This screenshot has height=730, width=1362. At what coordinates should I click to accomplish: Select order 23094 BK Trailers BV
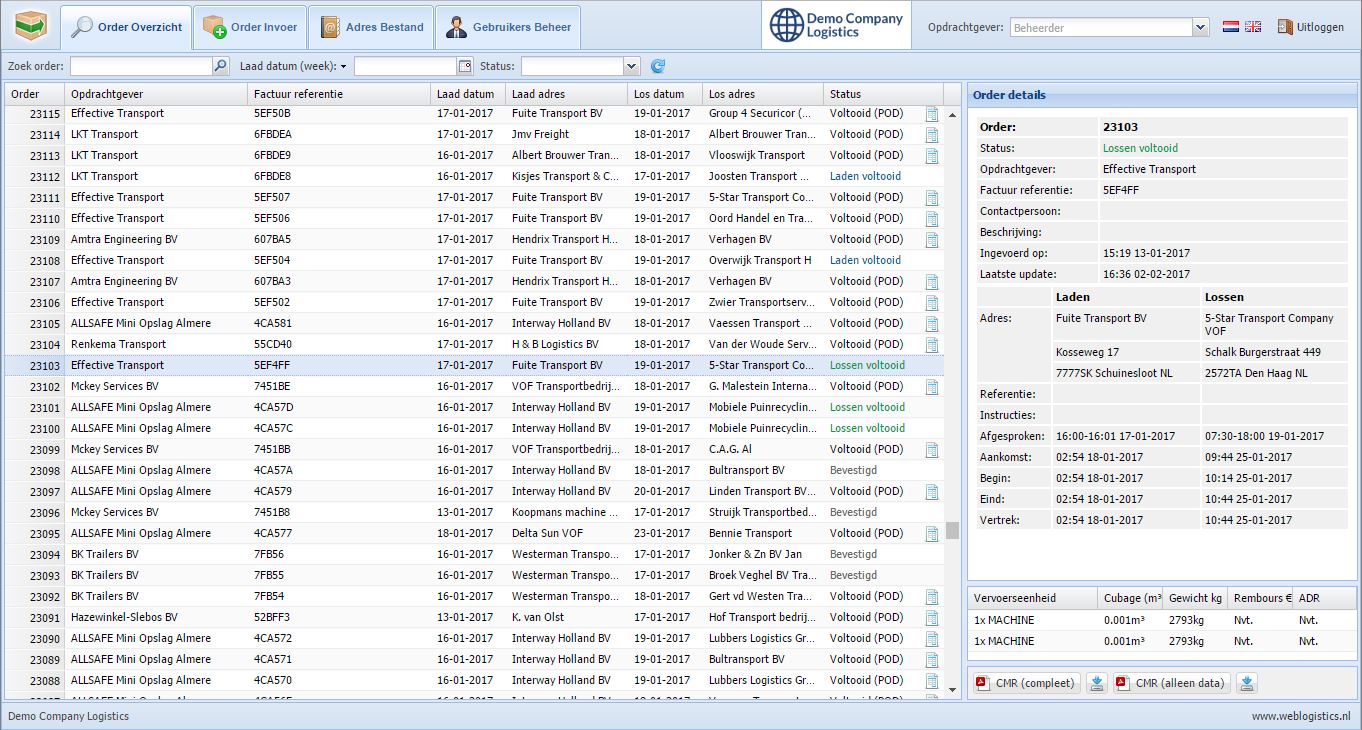[x=474, y=554]
